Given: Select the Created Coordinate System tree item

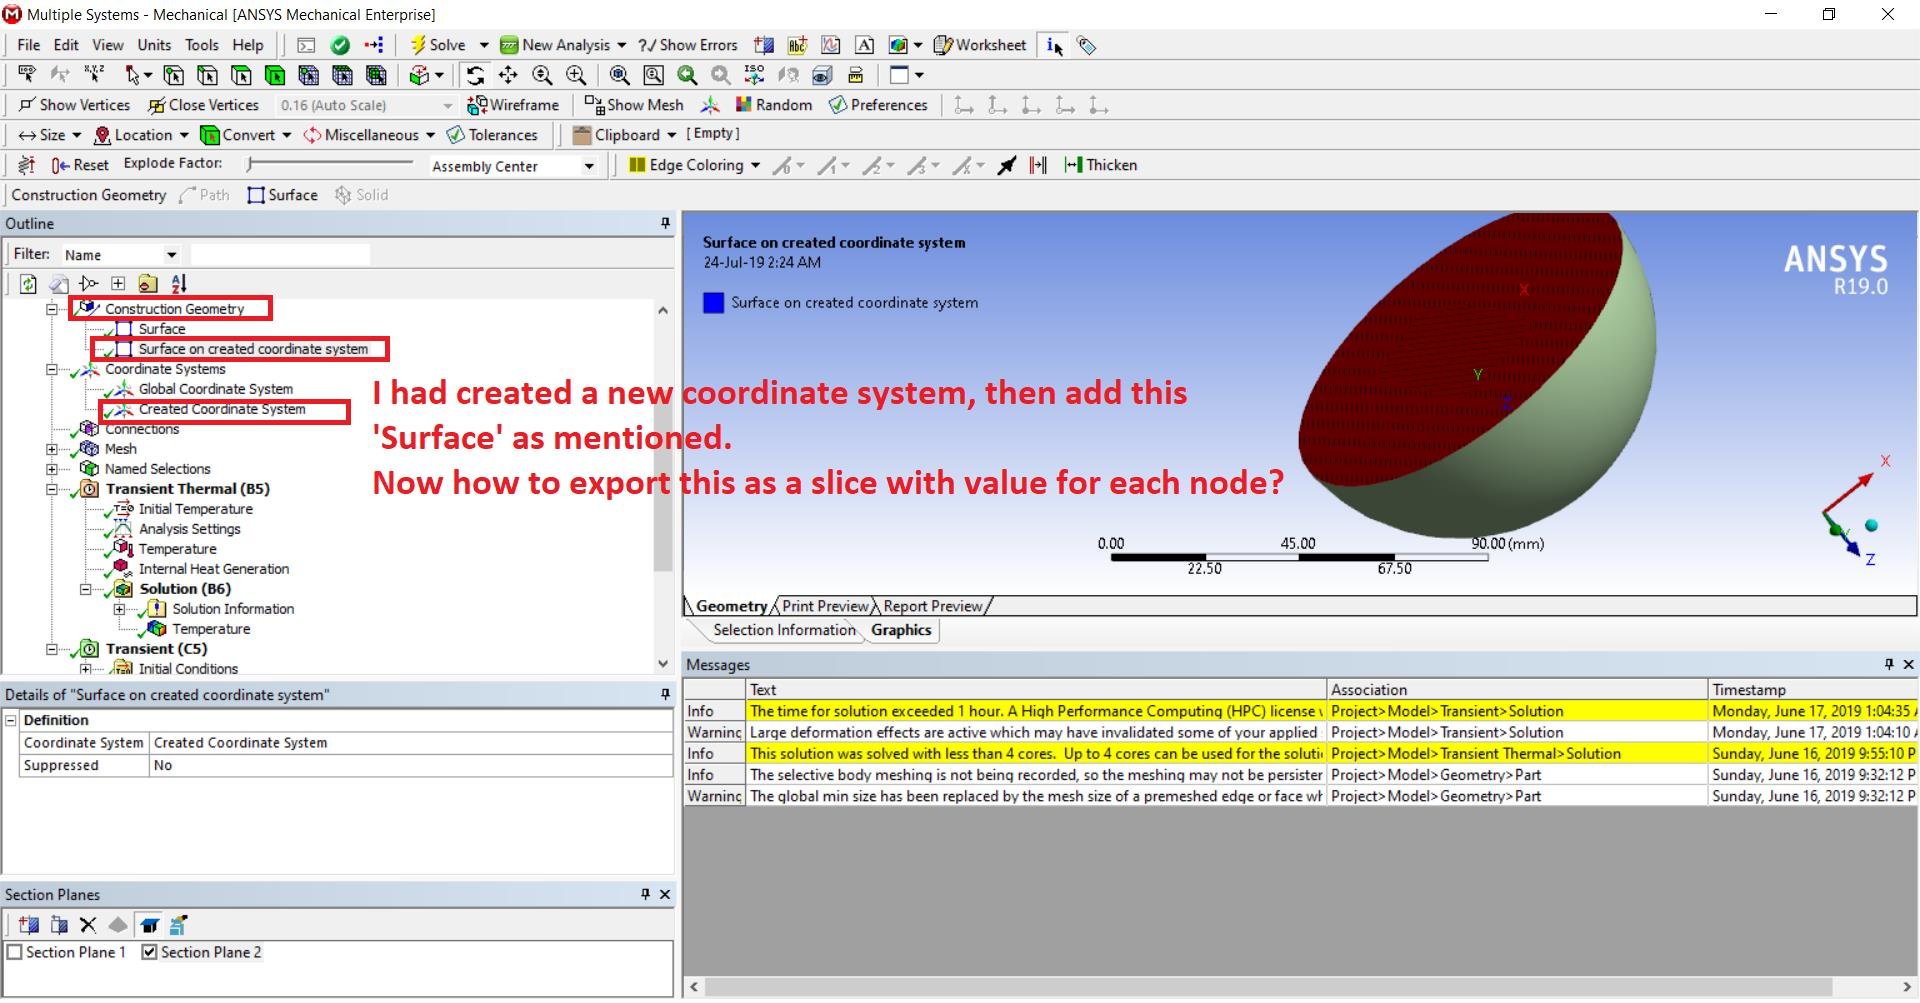Looking at the screenshot, I should (222, 410).
